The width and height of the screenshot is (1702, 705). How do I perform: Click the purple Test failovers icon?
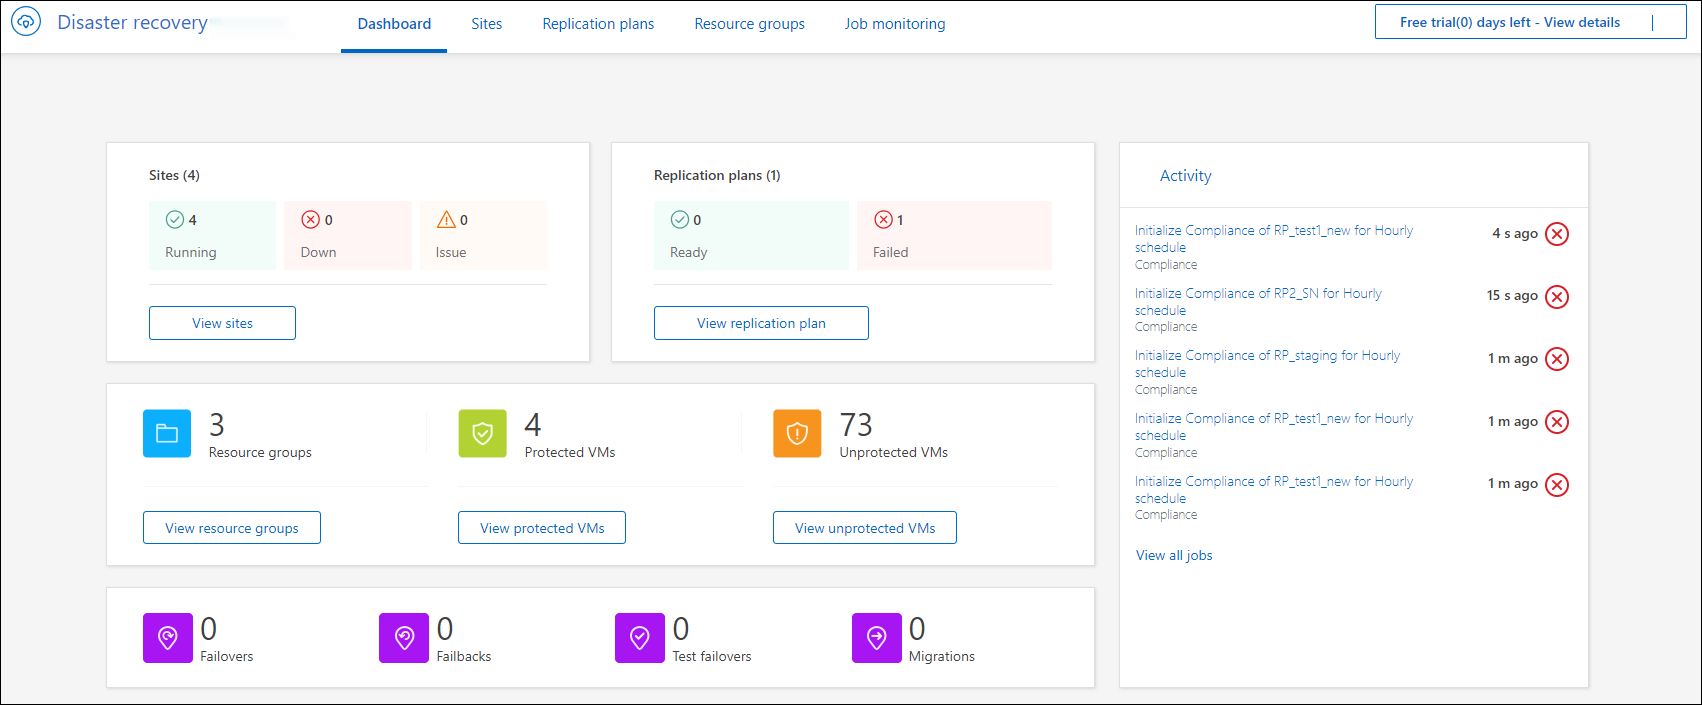click(x=640, y=638)
